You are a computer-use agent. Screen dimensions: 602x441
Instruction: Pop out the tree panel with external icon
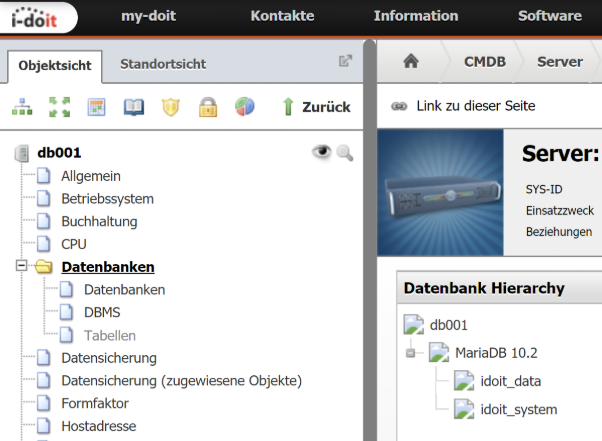[346, 62]
